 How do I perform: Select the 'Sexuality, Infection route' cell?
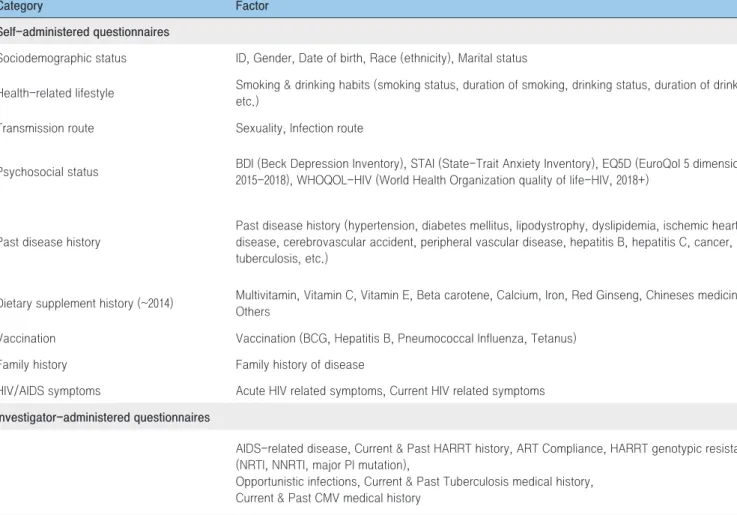coord(299,128)
